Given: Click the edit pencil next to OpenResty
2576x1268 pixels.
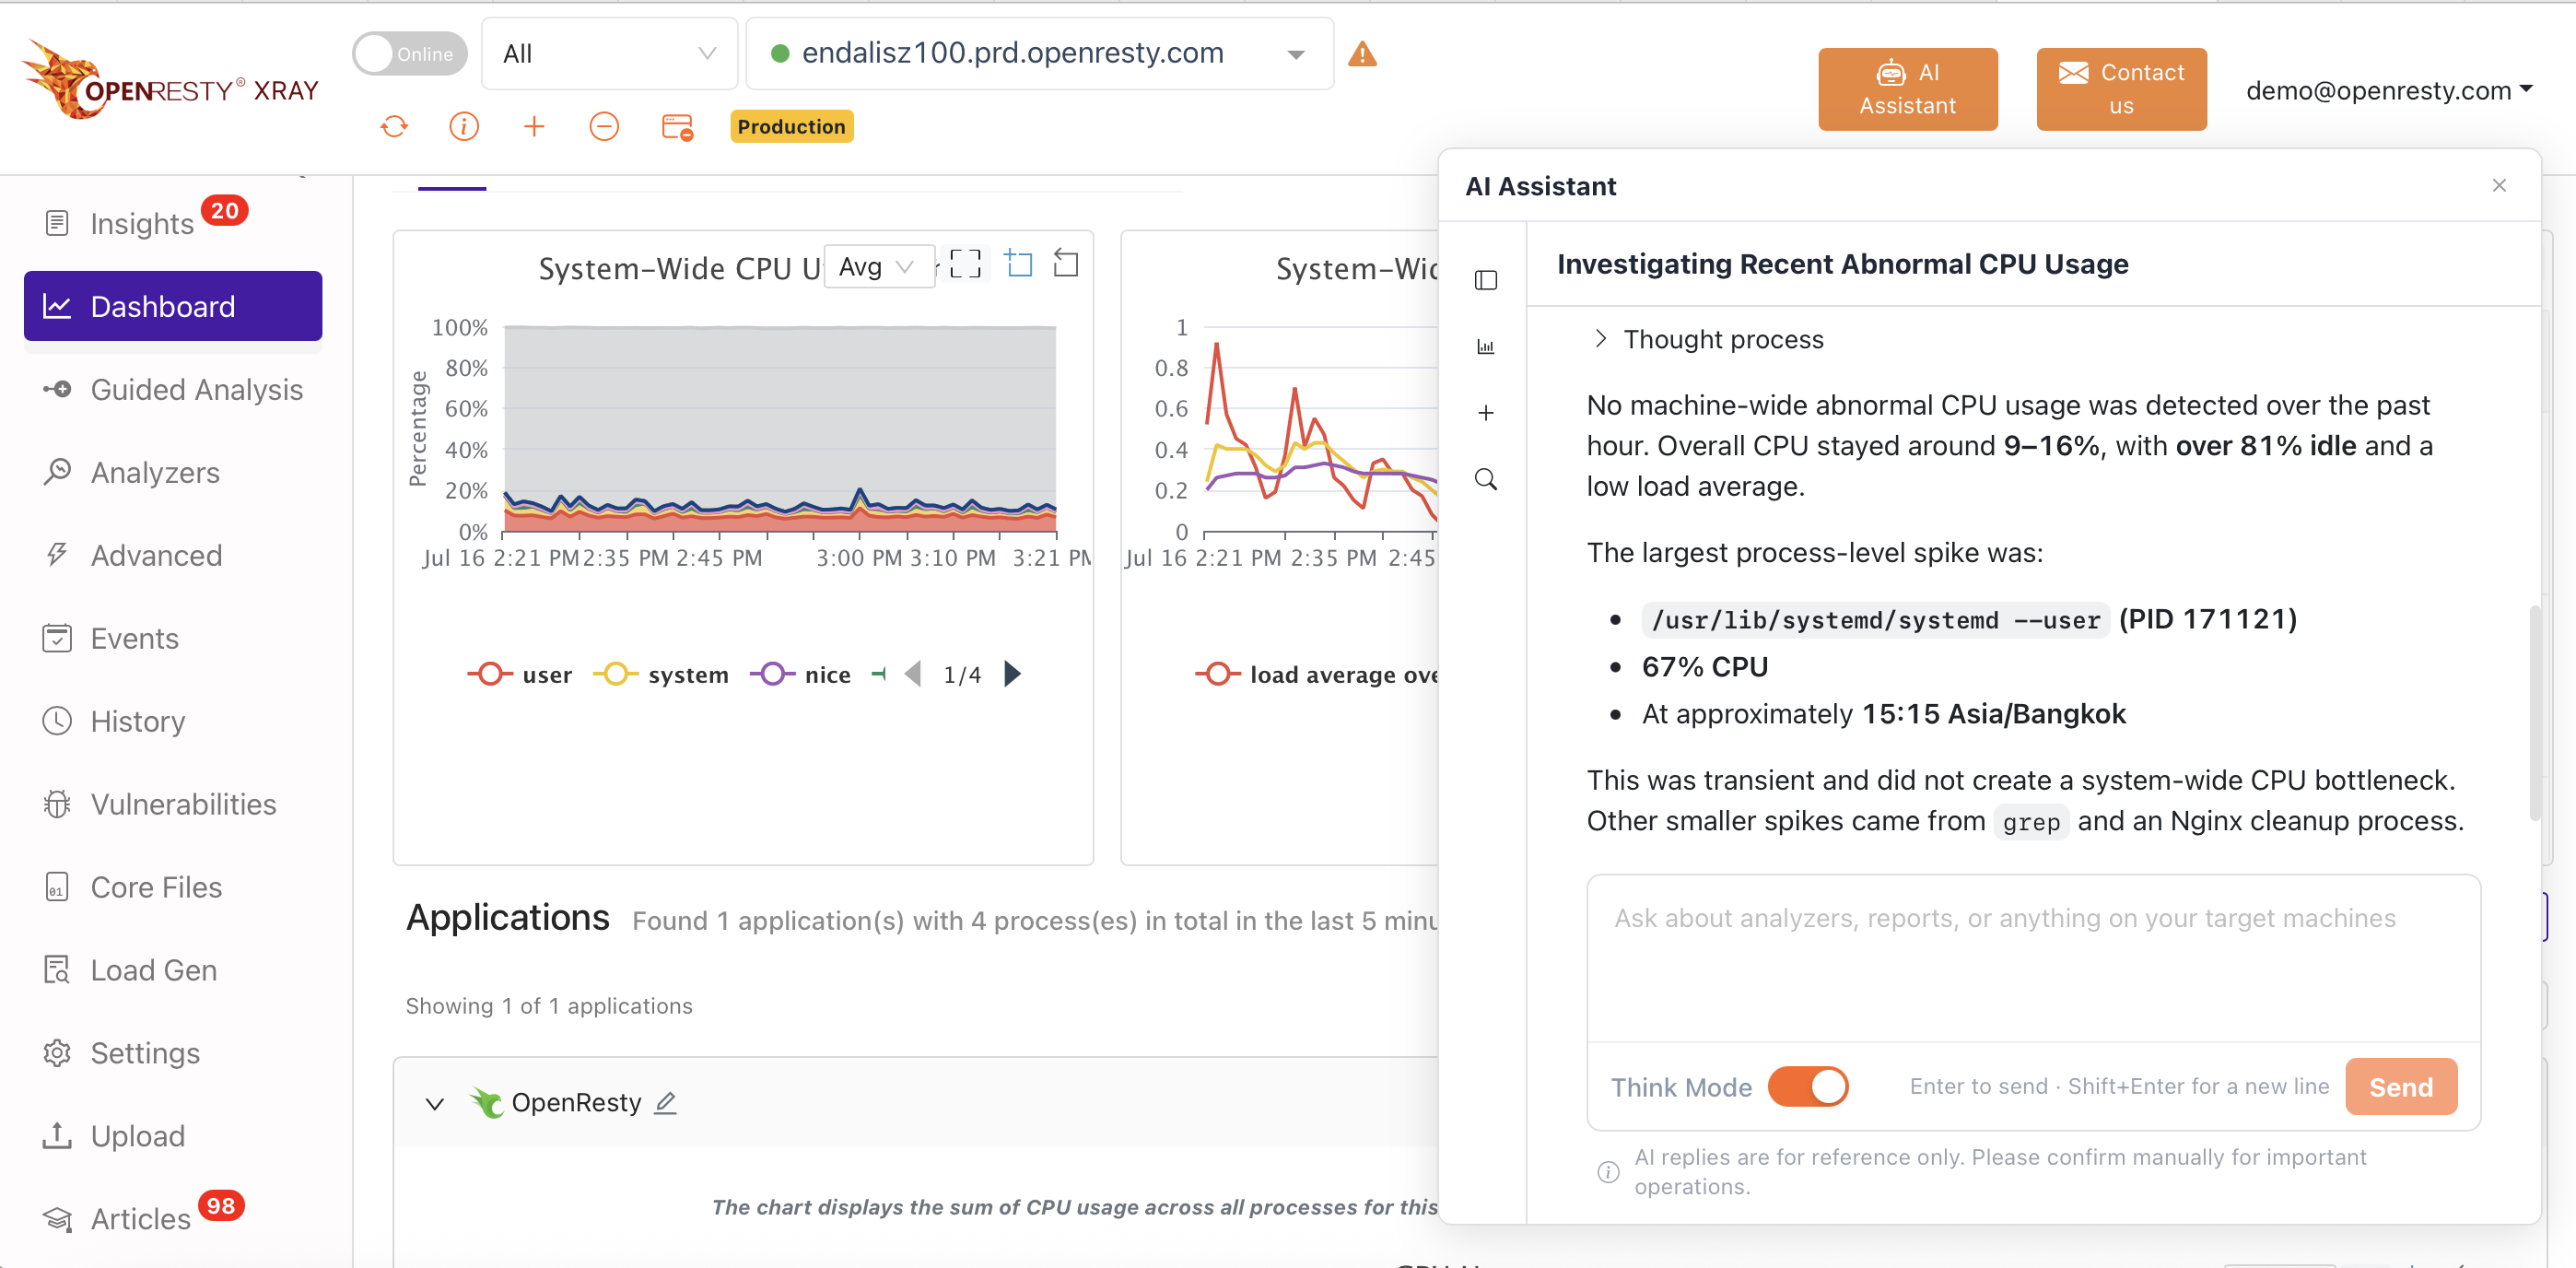Looking at the screenshot, I should coord(666,1102).
